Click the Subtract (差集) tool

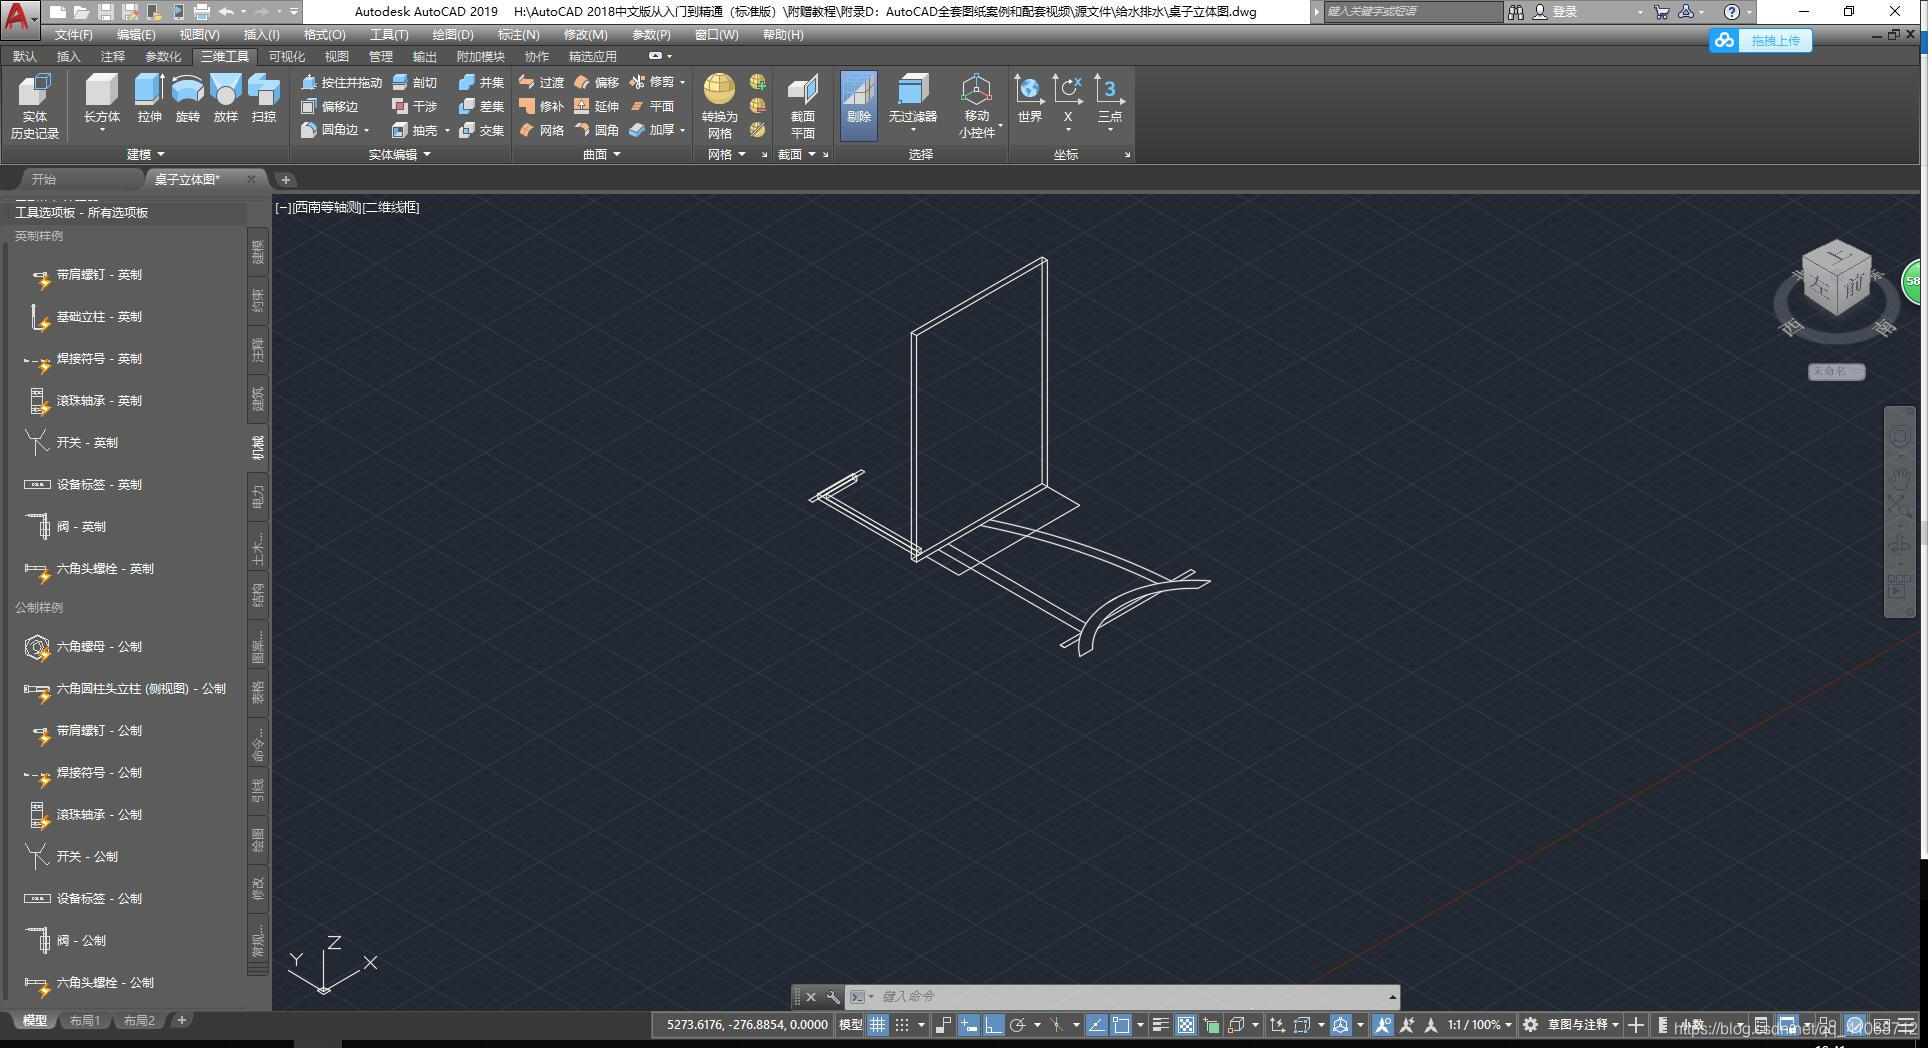pos(481,106)
